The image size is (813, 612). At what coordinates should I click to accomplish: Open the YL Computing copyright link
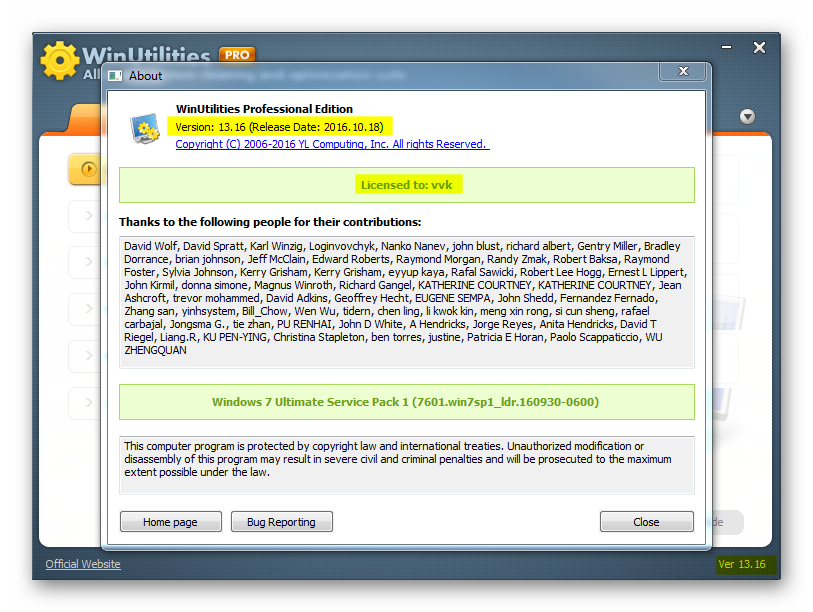coord(332,144)
